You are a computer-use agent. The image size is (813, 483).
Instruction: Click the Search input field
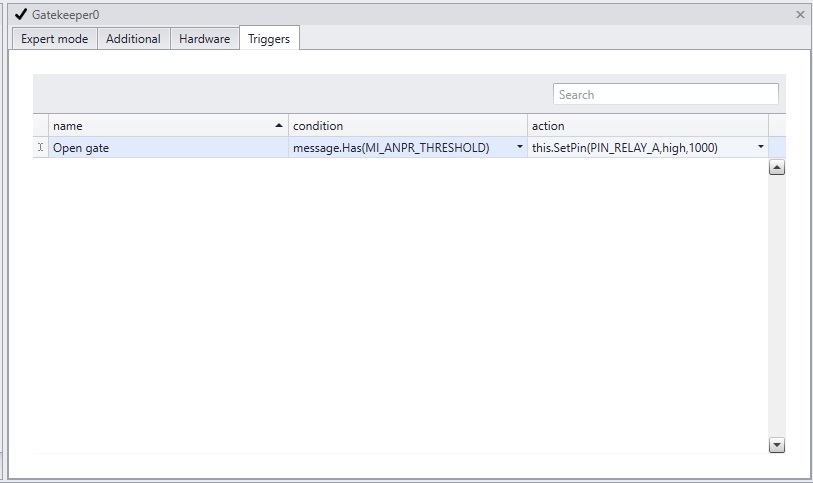point(666,94)
